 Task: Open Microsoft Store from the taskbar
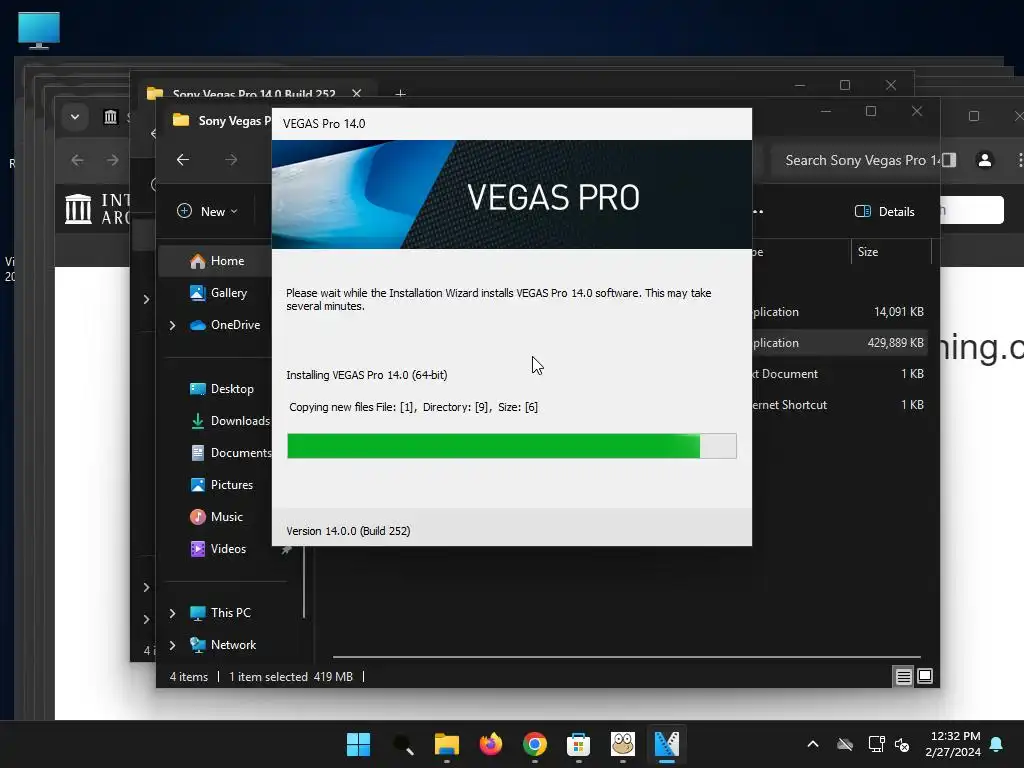point(579,744)
